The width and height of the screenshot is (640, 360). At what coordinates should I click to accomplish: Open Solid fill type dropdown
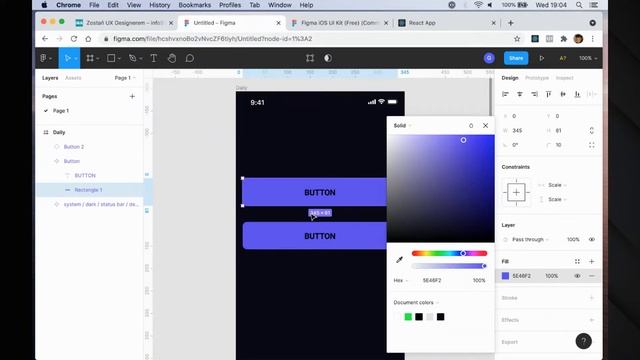click(402, 126)
